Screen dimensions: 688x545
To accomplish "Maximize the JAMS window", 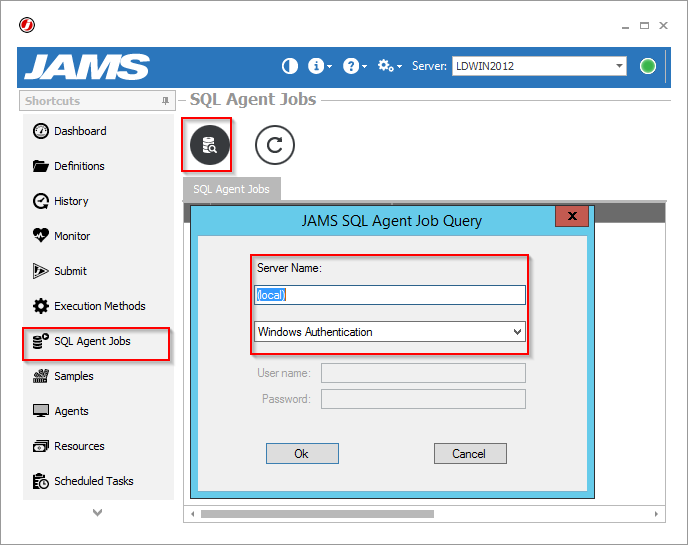I will click(644, 26).
